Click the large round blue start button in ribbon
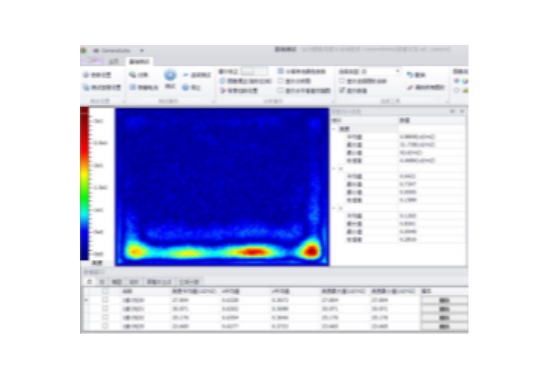 coord(170,75)
